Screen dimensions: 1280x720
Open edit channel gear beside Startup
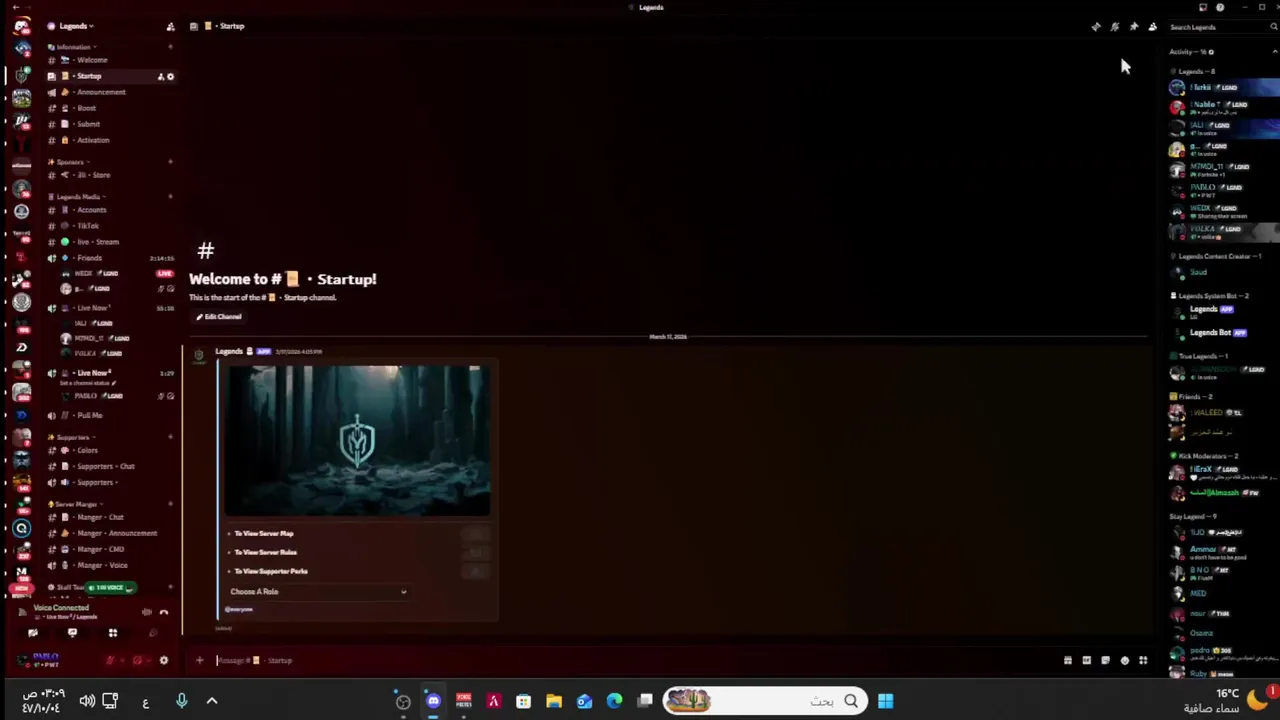pos(170,76)
